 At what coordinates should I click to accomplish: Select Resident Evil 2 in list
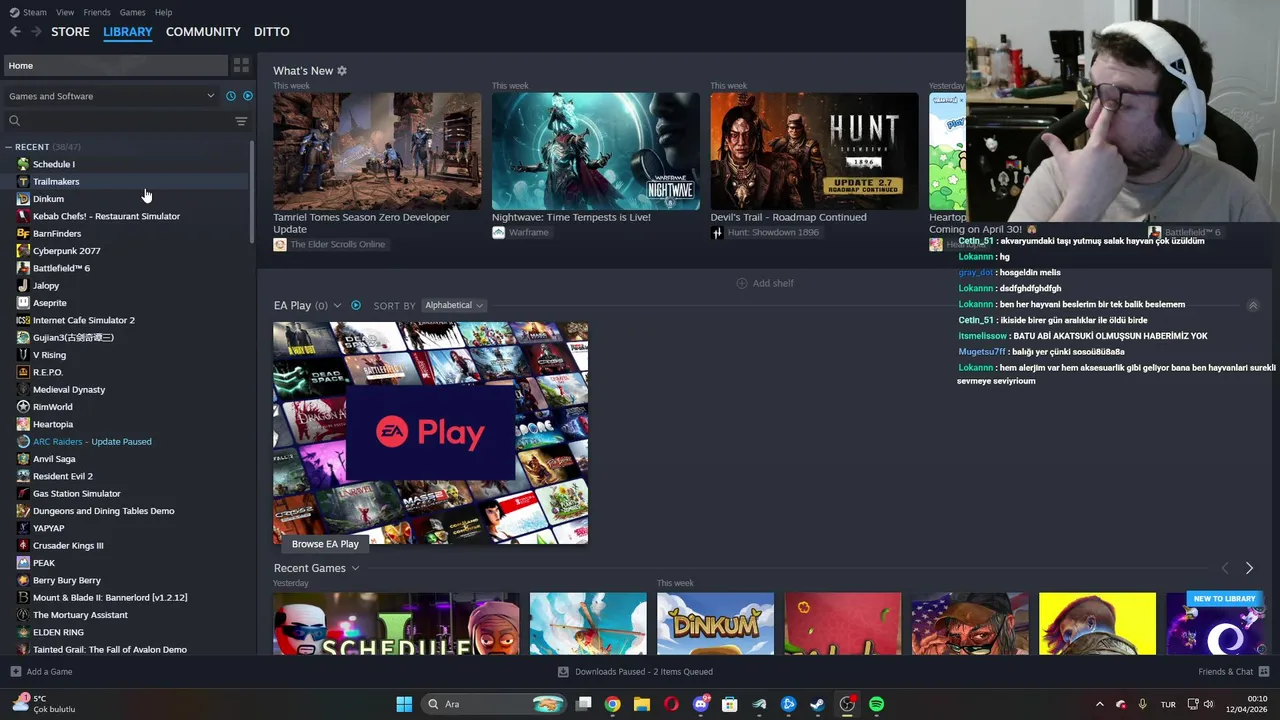coord(63,476)
